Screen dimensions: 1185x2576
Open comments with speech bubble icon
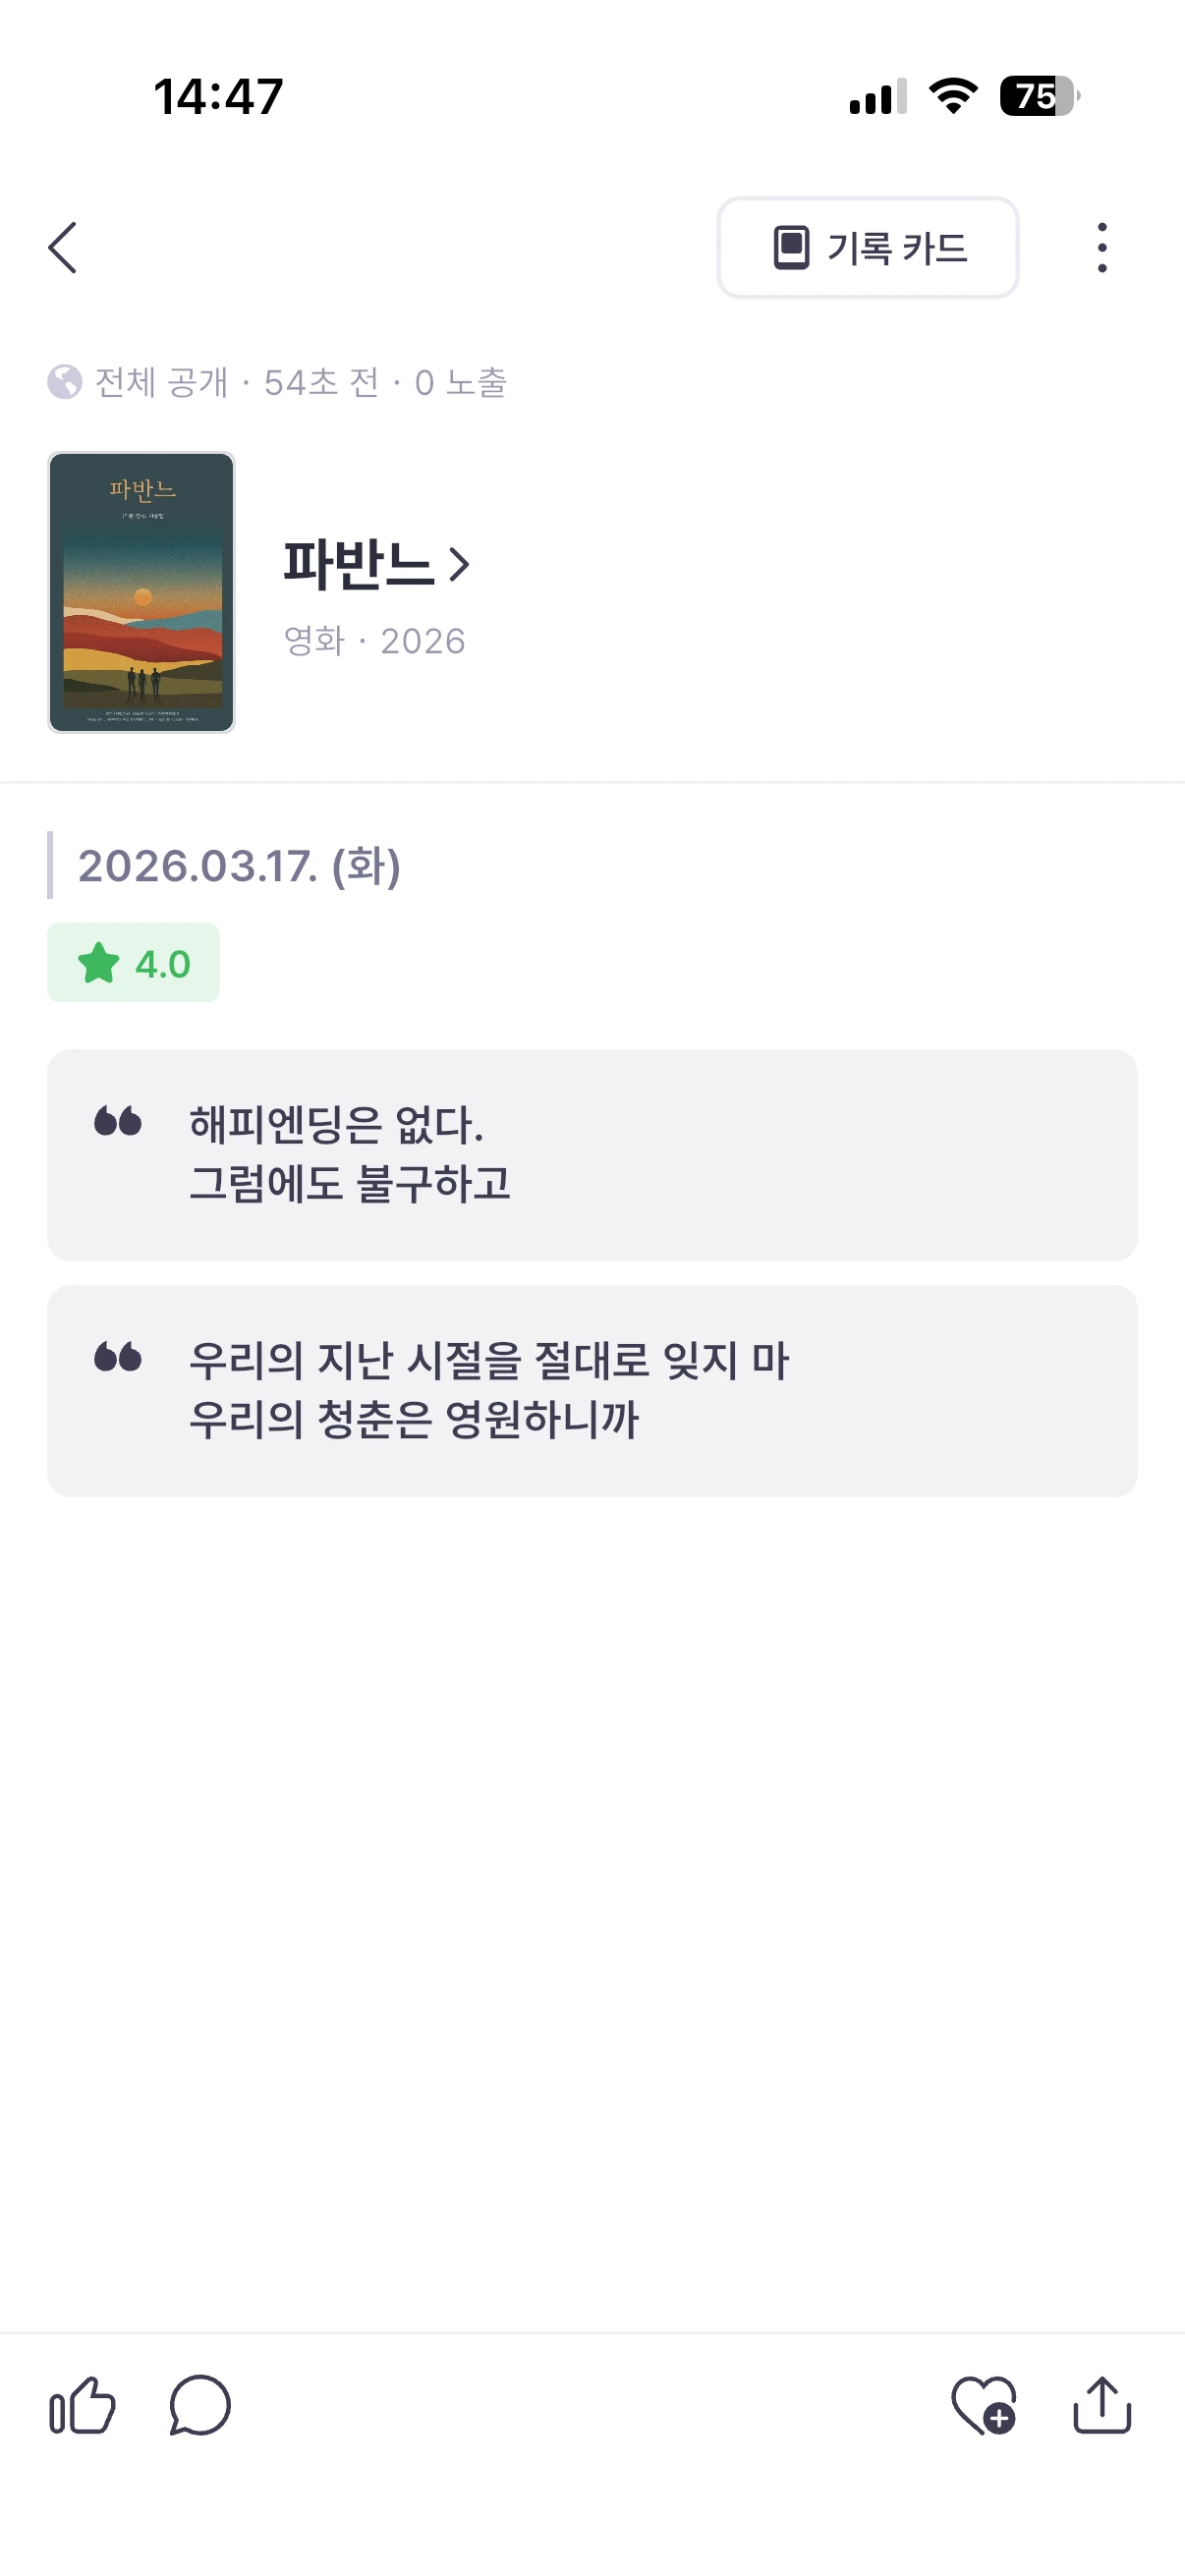200,2406
